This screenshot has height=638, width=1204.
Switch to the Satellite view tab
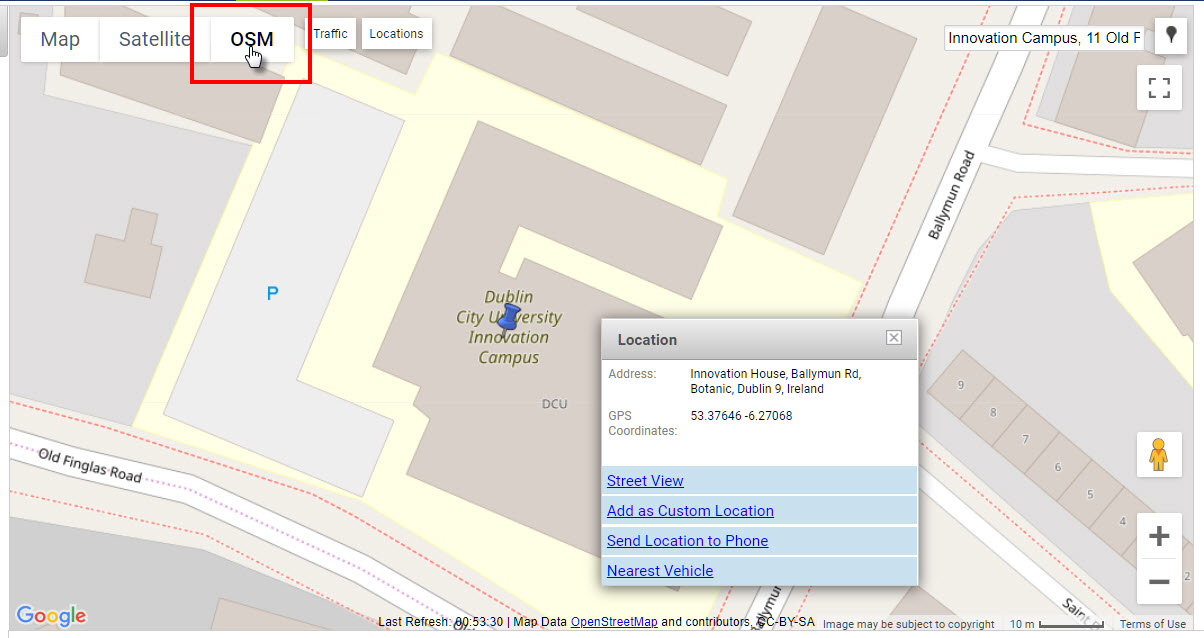[155, 40]
